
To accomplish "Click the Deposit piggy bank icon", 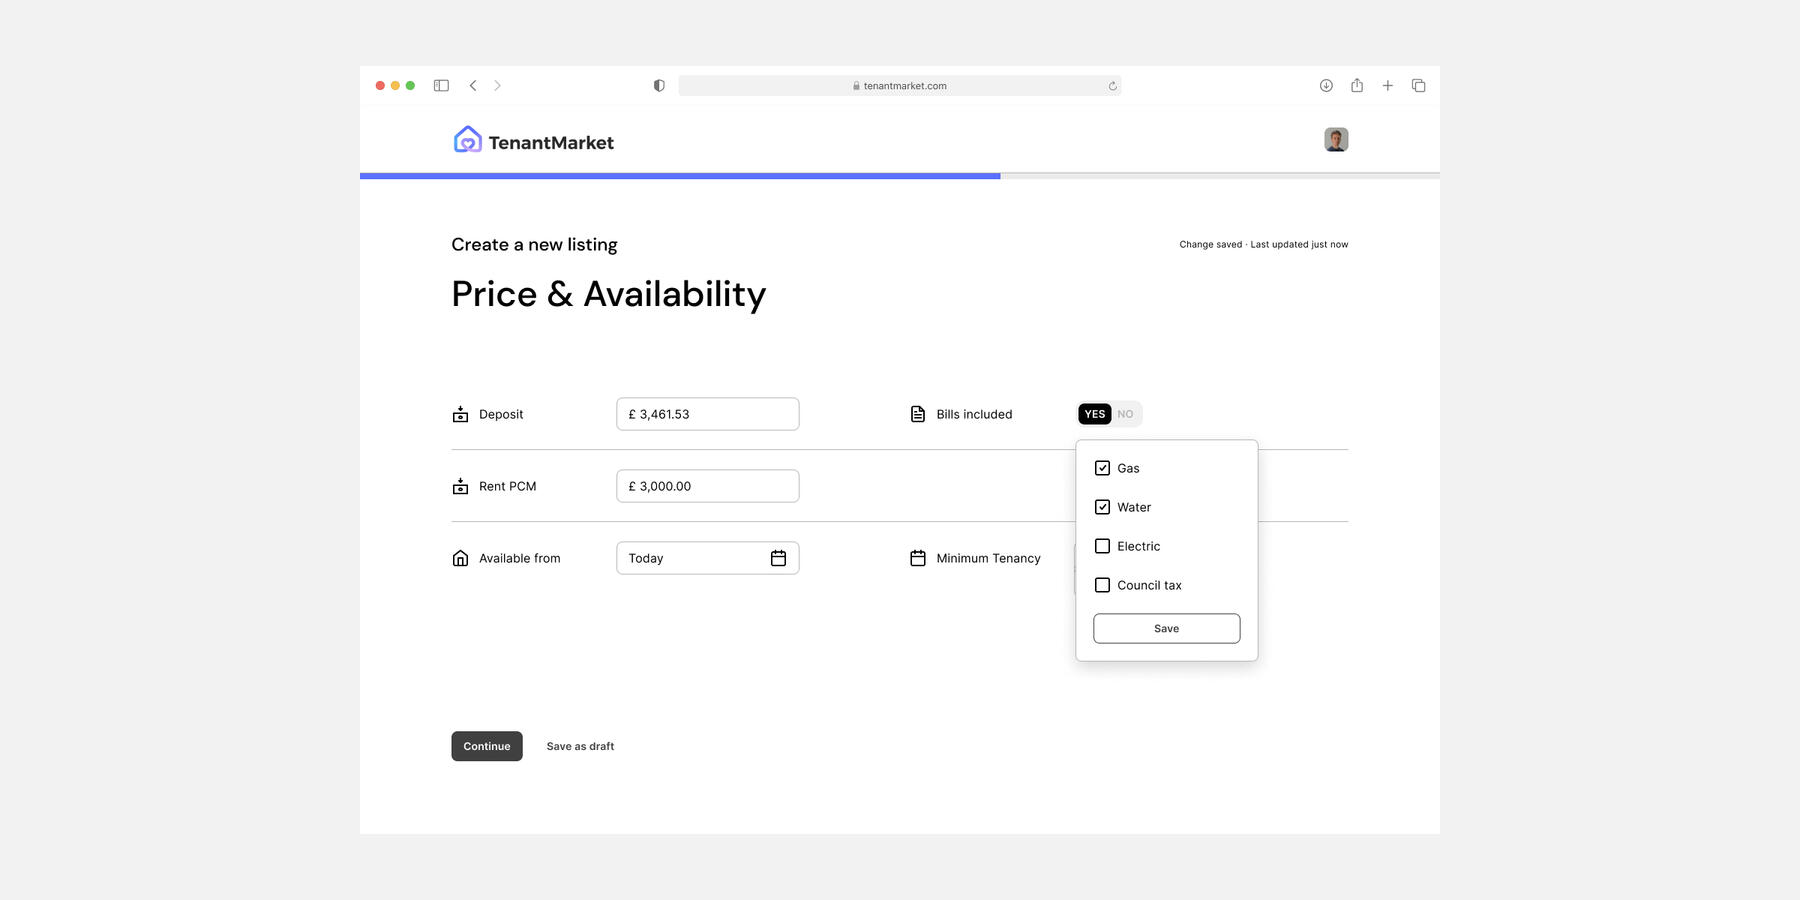I will point(460,413).
